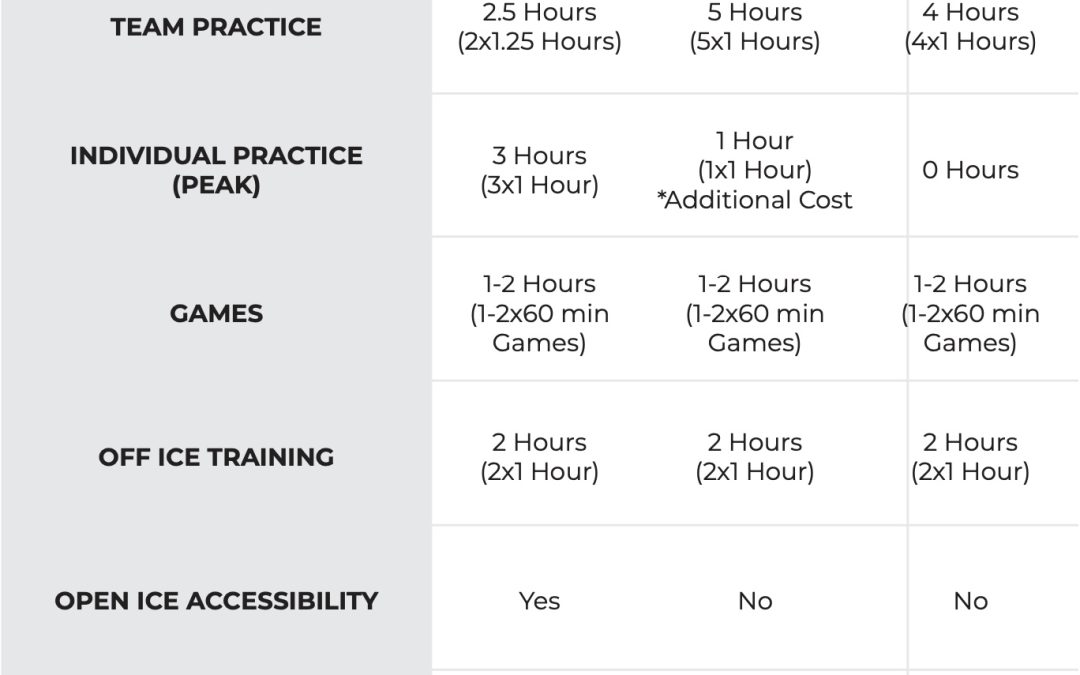Click Games cell directly below 0 Hours cell
The width and height of the screenshot is (1080, 675).
(970, 313)
